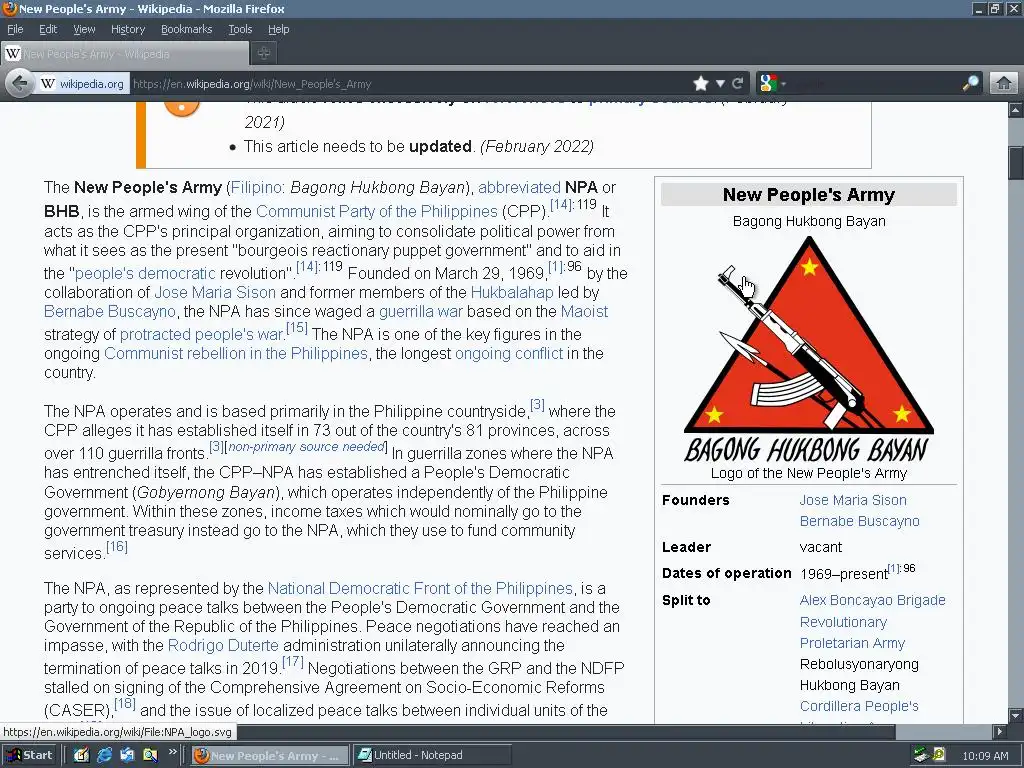Image resolution: width=1024 pixels, height=768 pixels.
Task: Open Communist rebellion in the Philippines link
Action: 236,353
